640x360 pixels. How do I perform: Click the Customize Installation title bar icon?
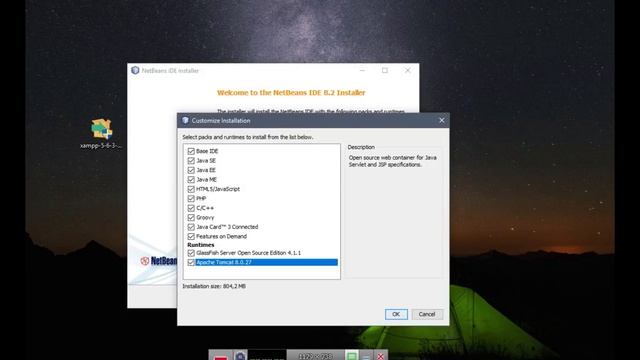pyautogui.click(x=185, y=120)
